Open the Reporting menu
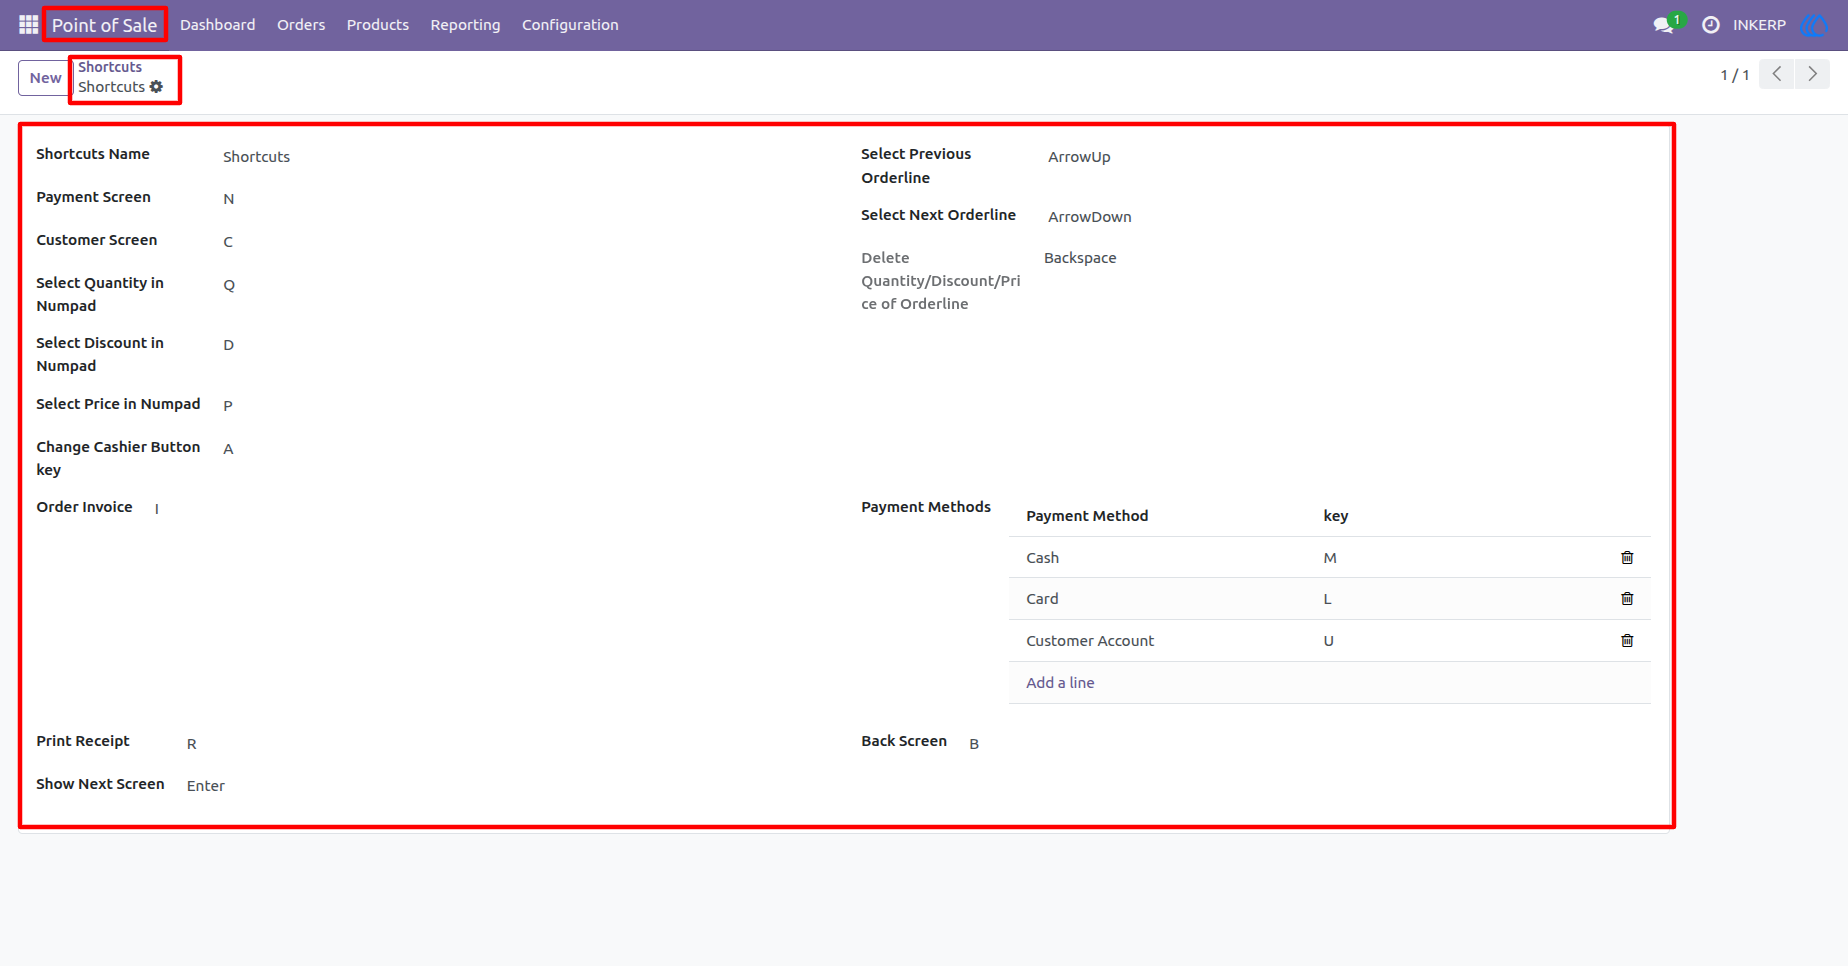1848x966 pixels. tap(465, 25)
